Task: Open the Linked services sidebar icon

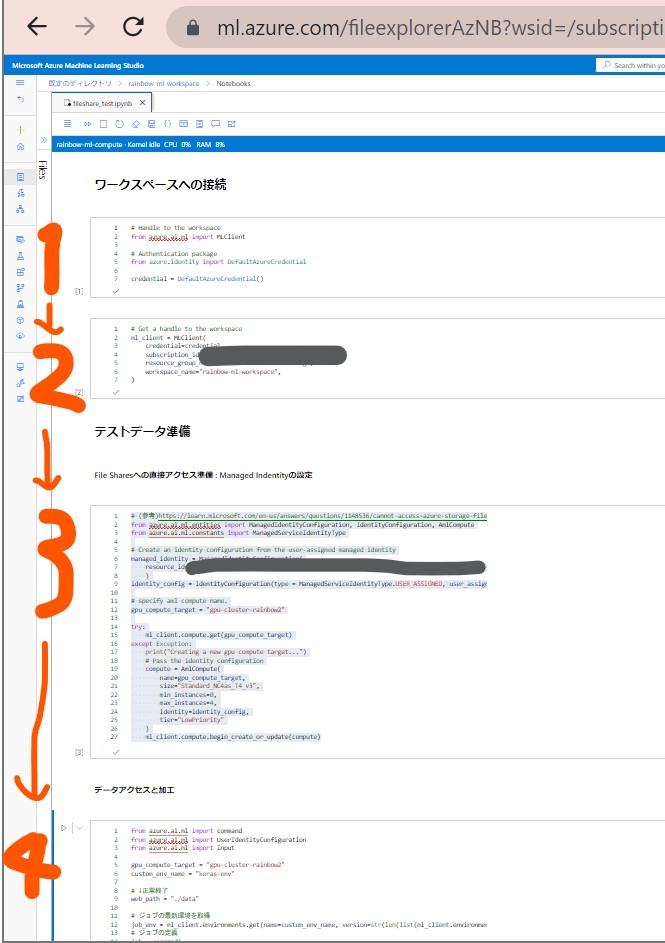Action: tap(20, 382)
